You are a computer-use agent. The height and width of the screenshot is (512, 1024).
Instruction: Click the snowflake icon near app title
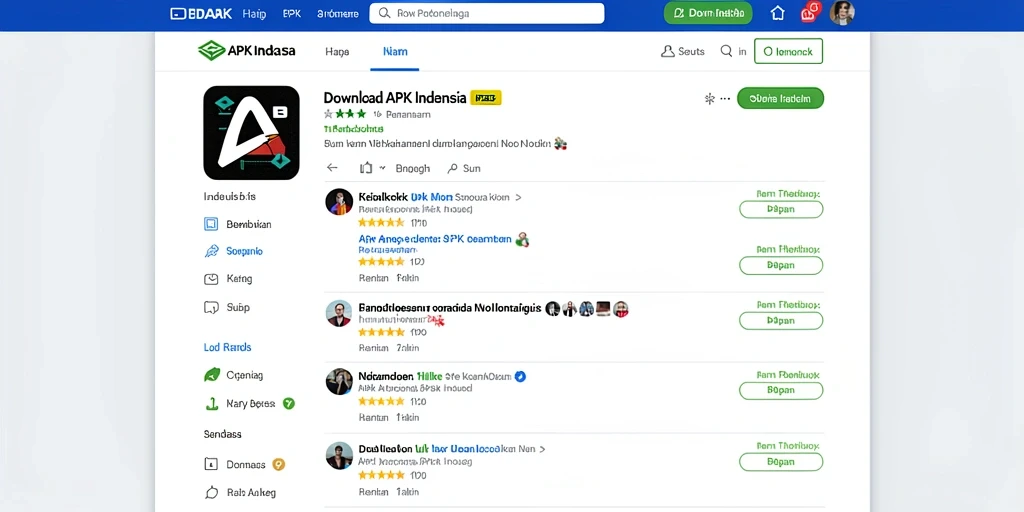(709, 99)
